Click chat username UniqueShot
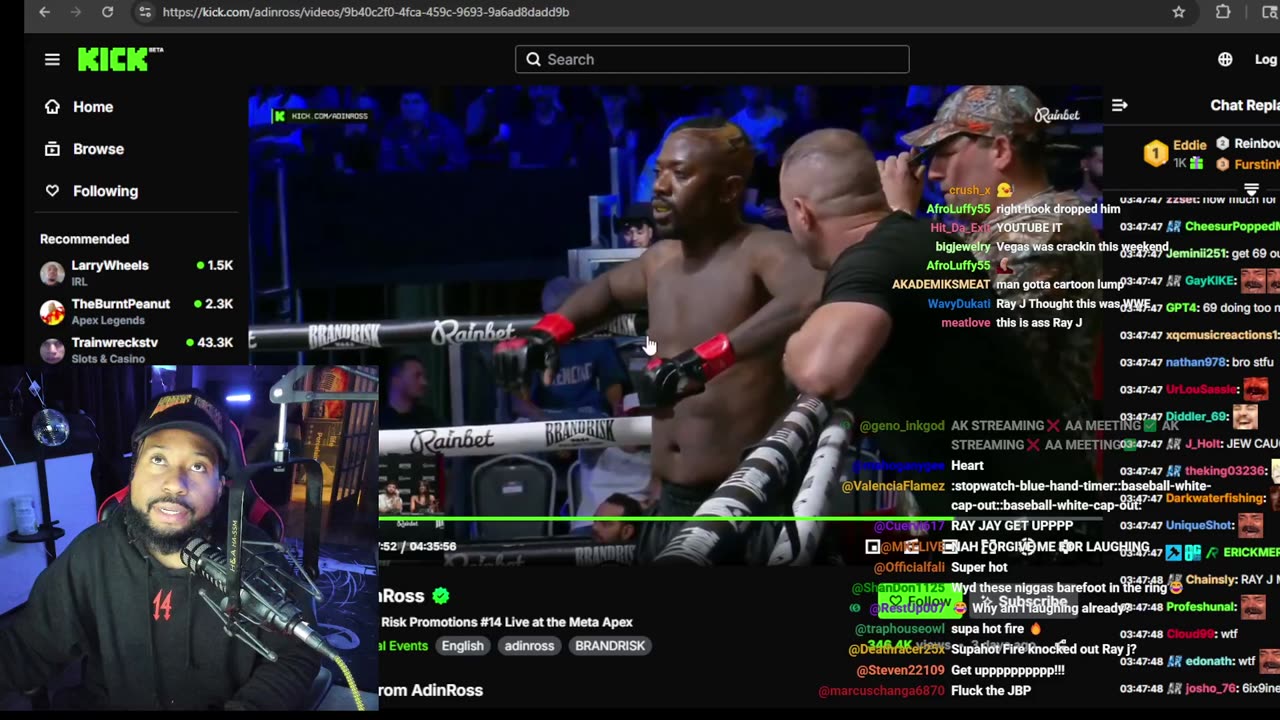 [1200, 525]
